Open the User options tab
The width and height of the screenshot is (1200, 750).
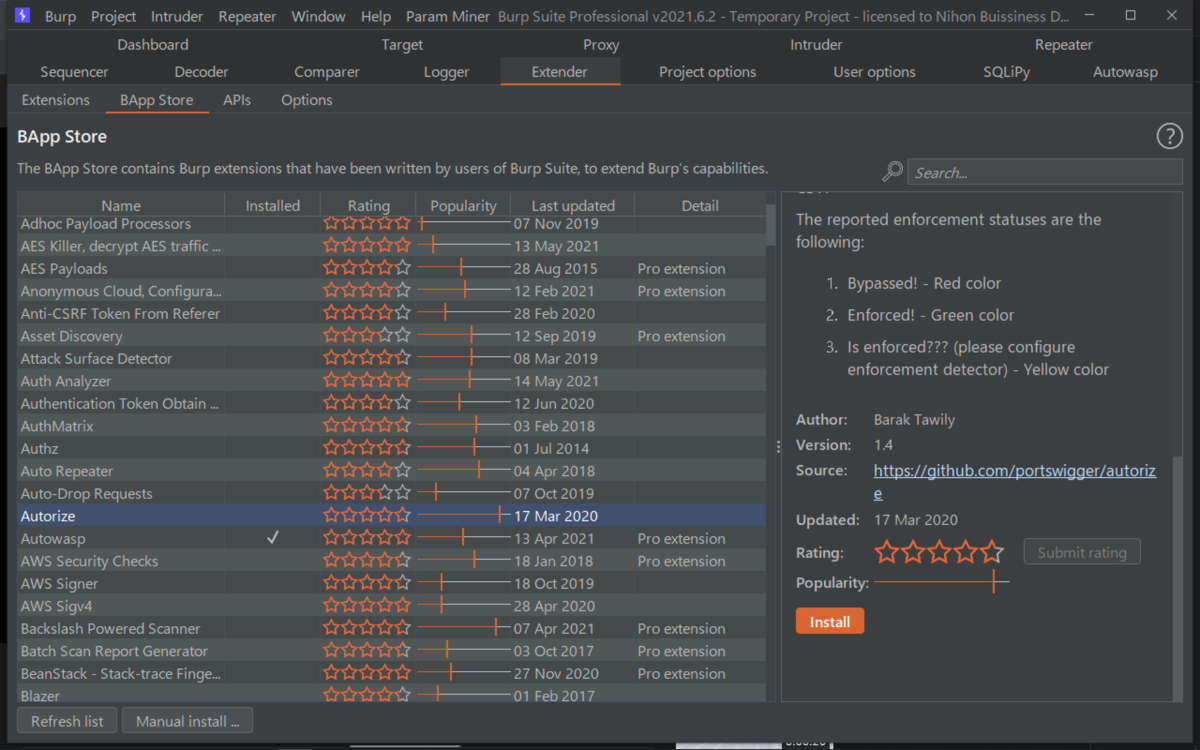coord(874,72)
